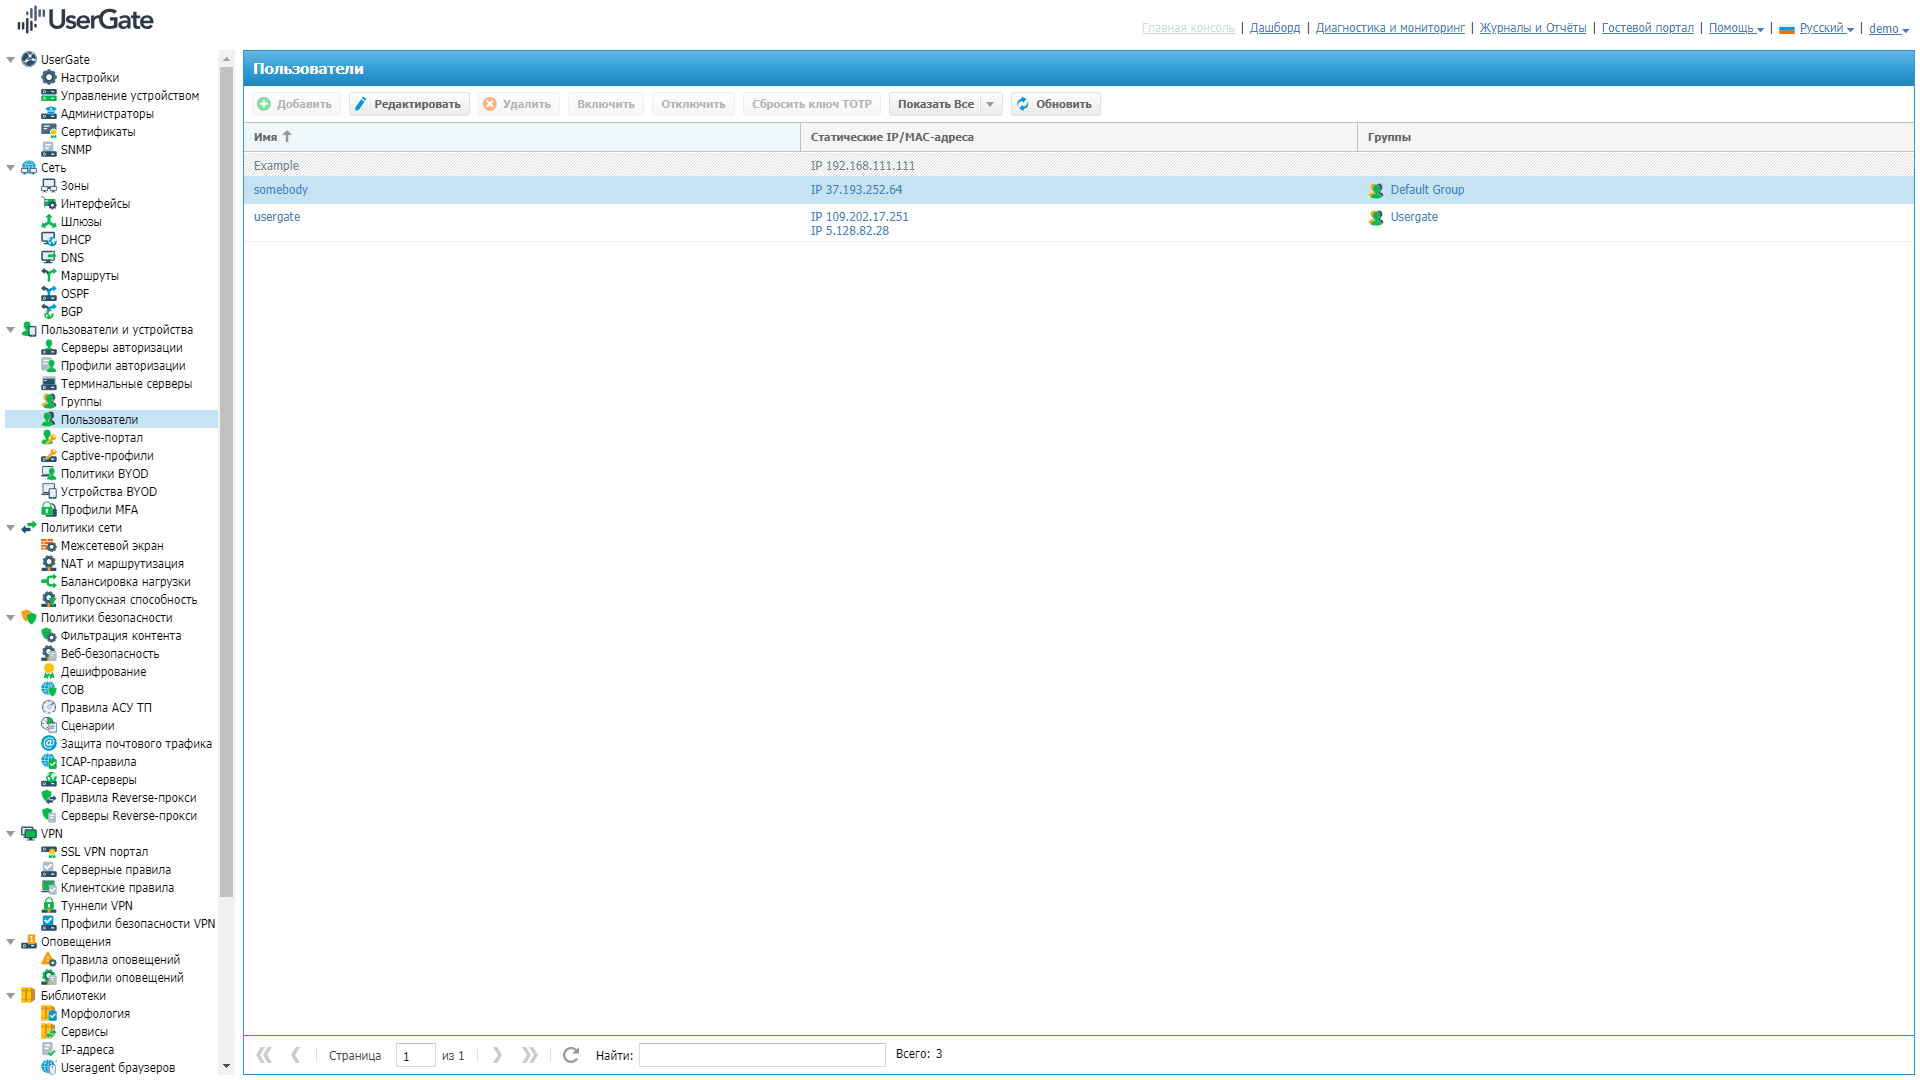Collapse the Политики безопасности tree section
The height and width of the screenshot is (1080, 1920).
[x=11, y=618]
